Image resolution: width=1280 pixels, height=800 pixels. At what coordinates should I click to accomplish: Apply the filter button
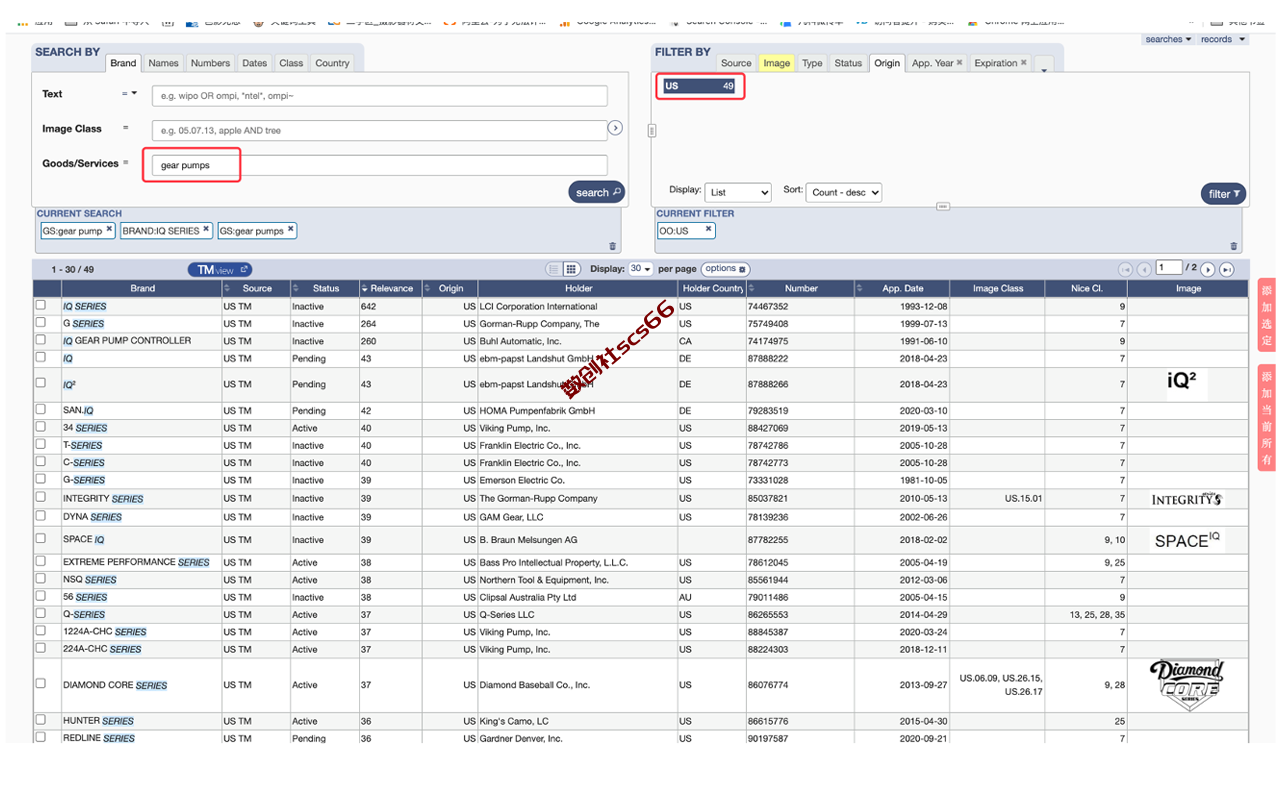(1223, 194)
